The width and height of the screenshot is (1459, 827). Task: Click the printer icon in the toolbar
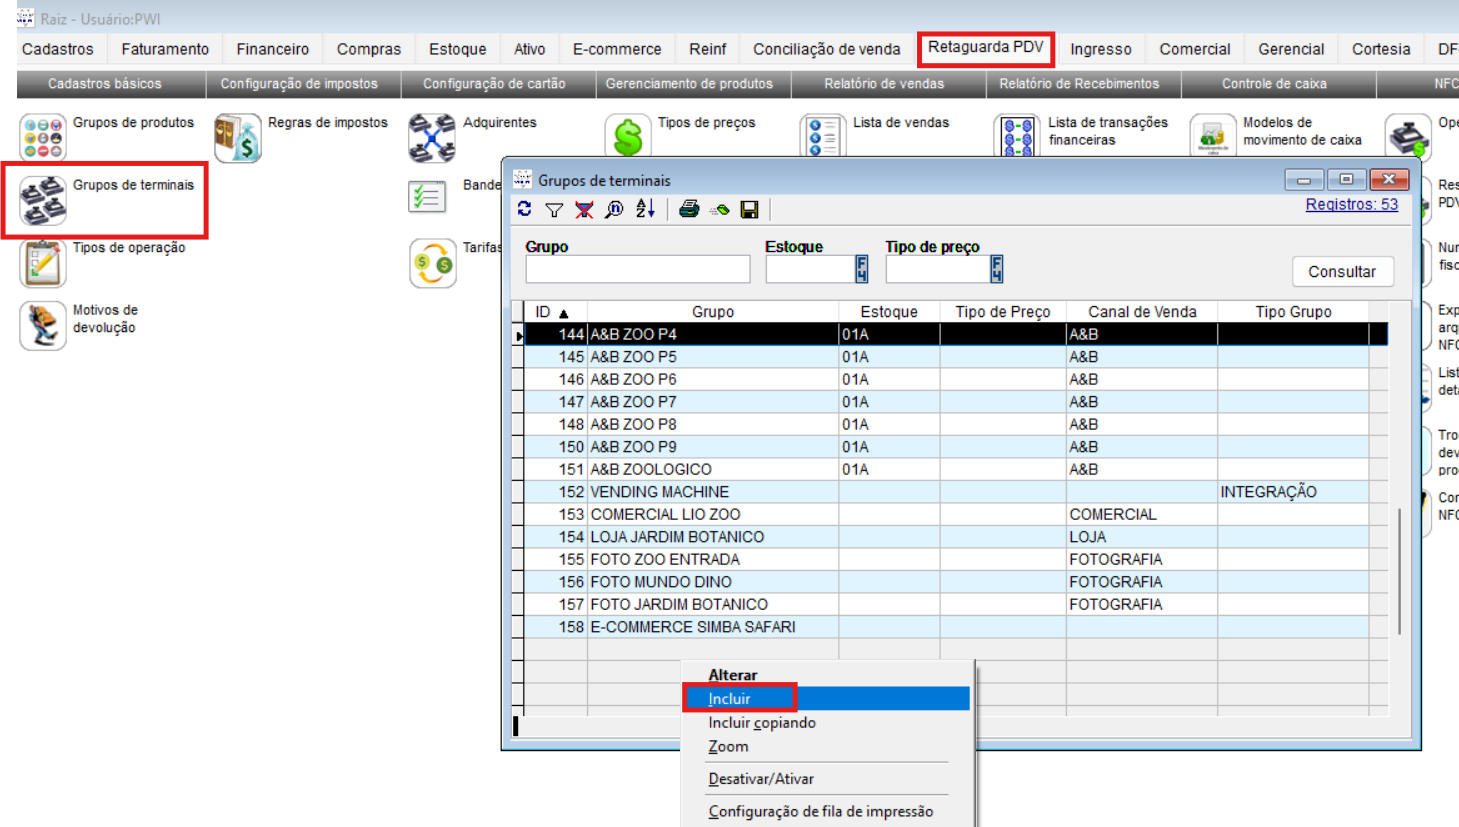[689, 209]
